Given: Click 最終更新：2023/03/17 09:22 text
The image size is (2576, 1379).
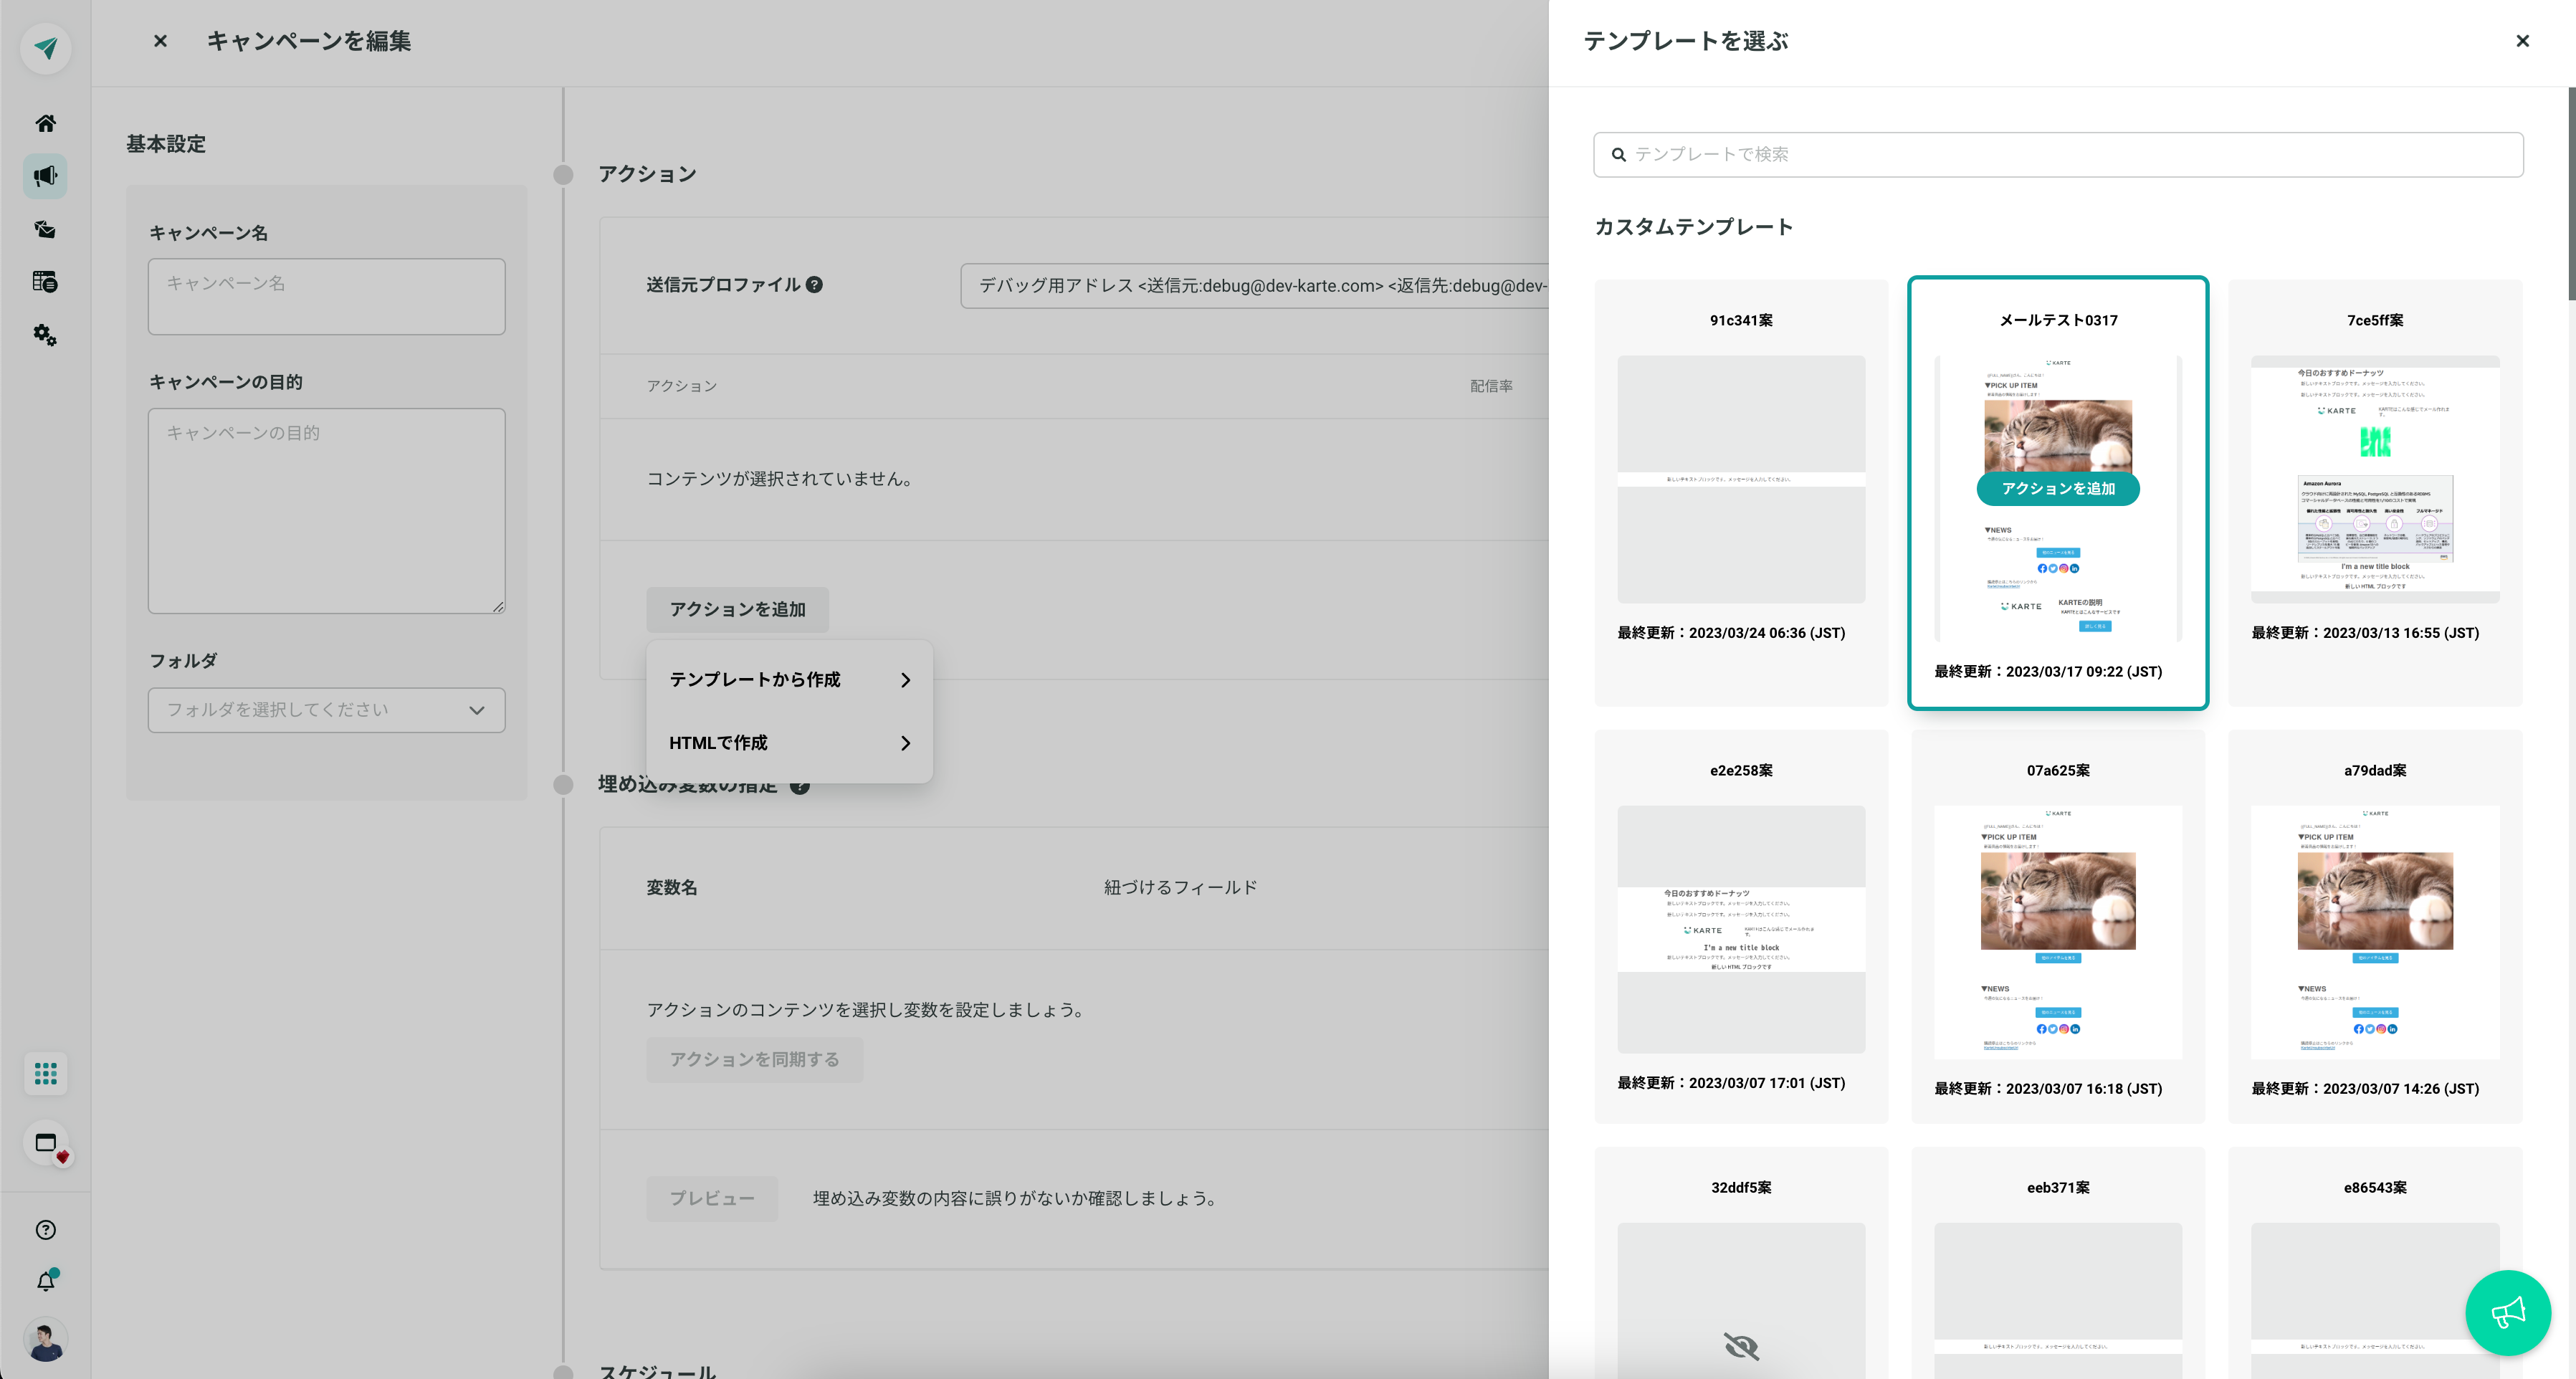Looking at the screenshot, I should click(x=2048, y=672).
